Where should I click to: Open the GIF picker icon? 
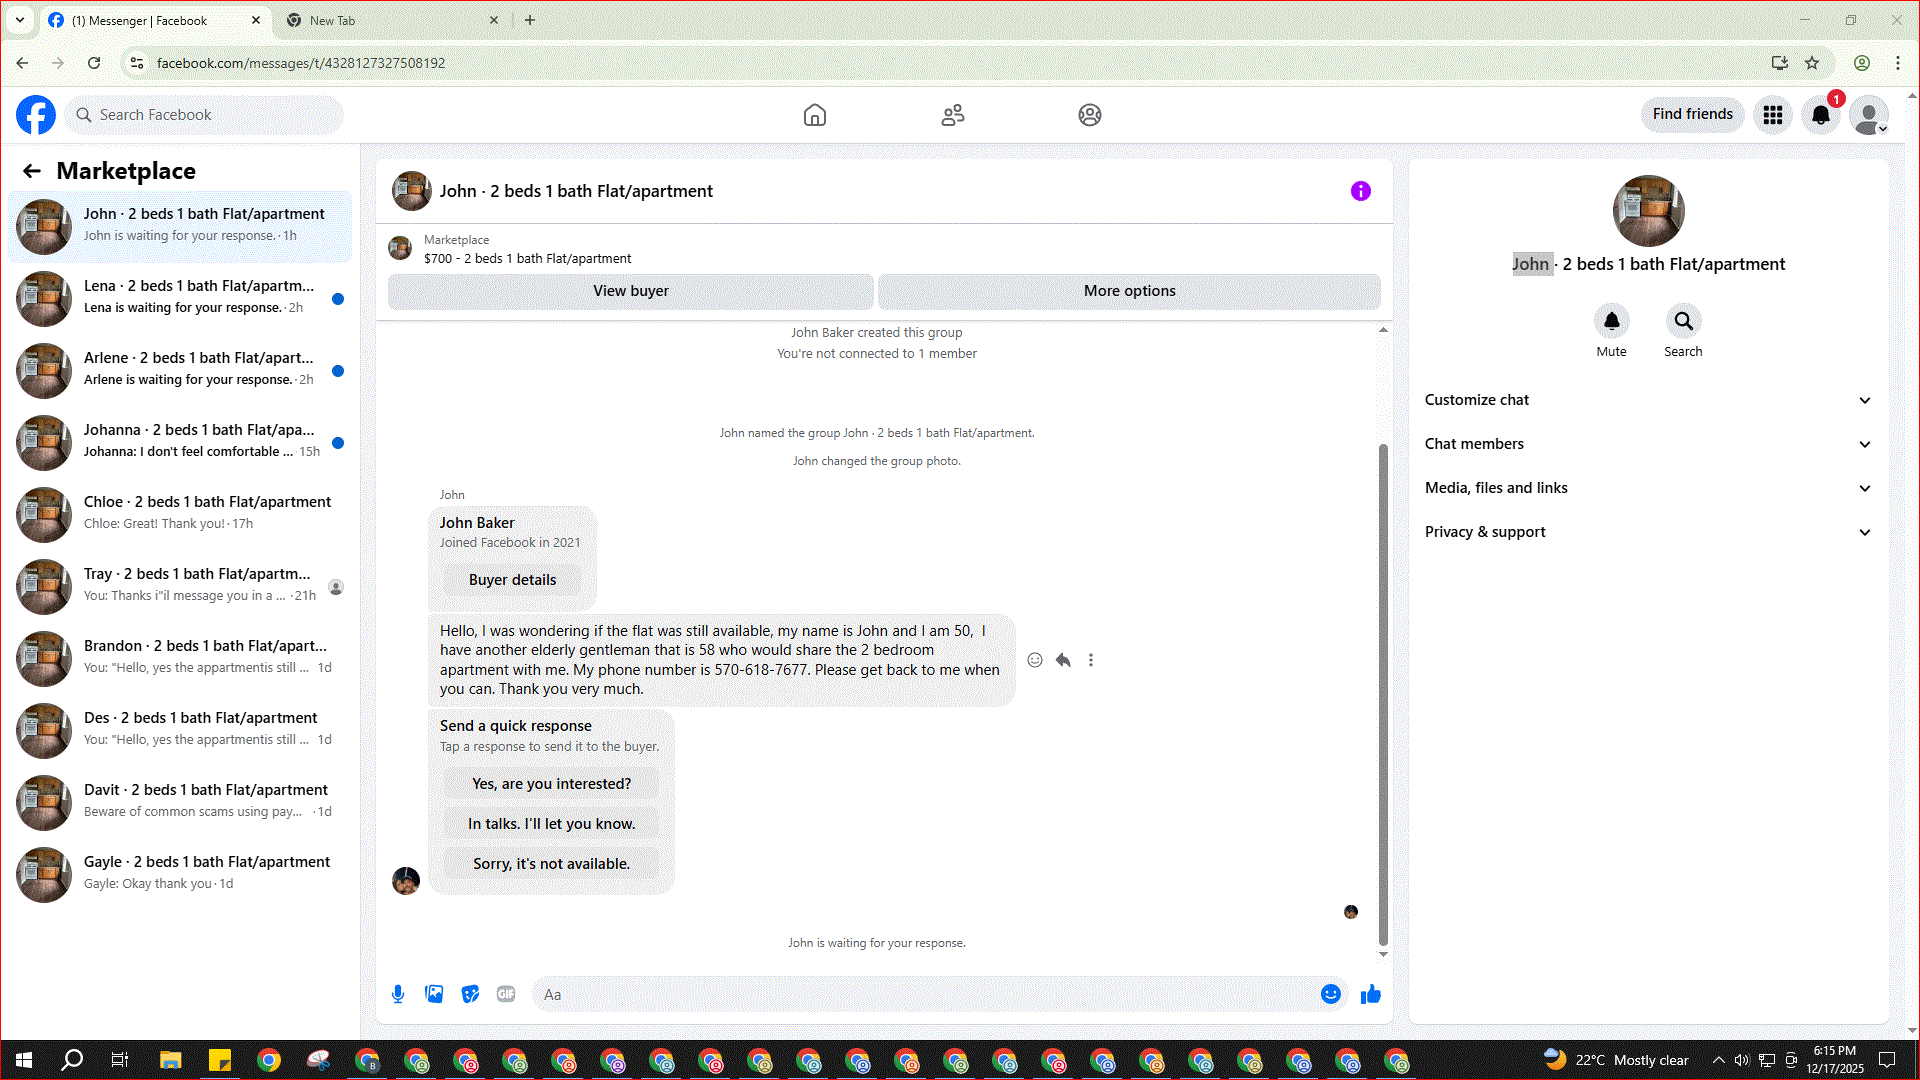point(506,994)
